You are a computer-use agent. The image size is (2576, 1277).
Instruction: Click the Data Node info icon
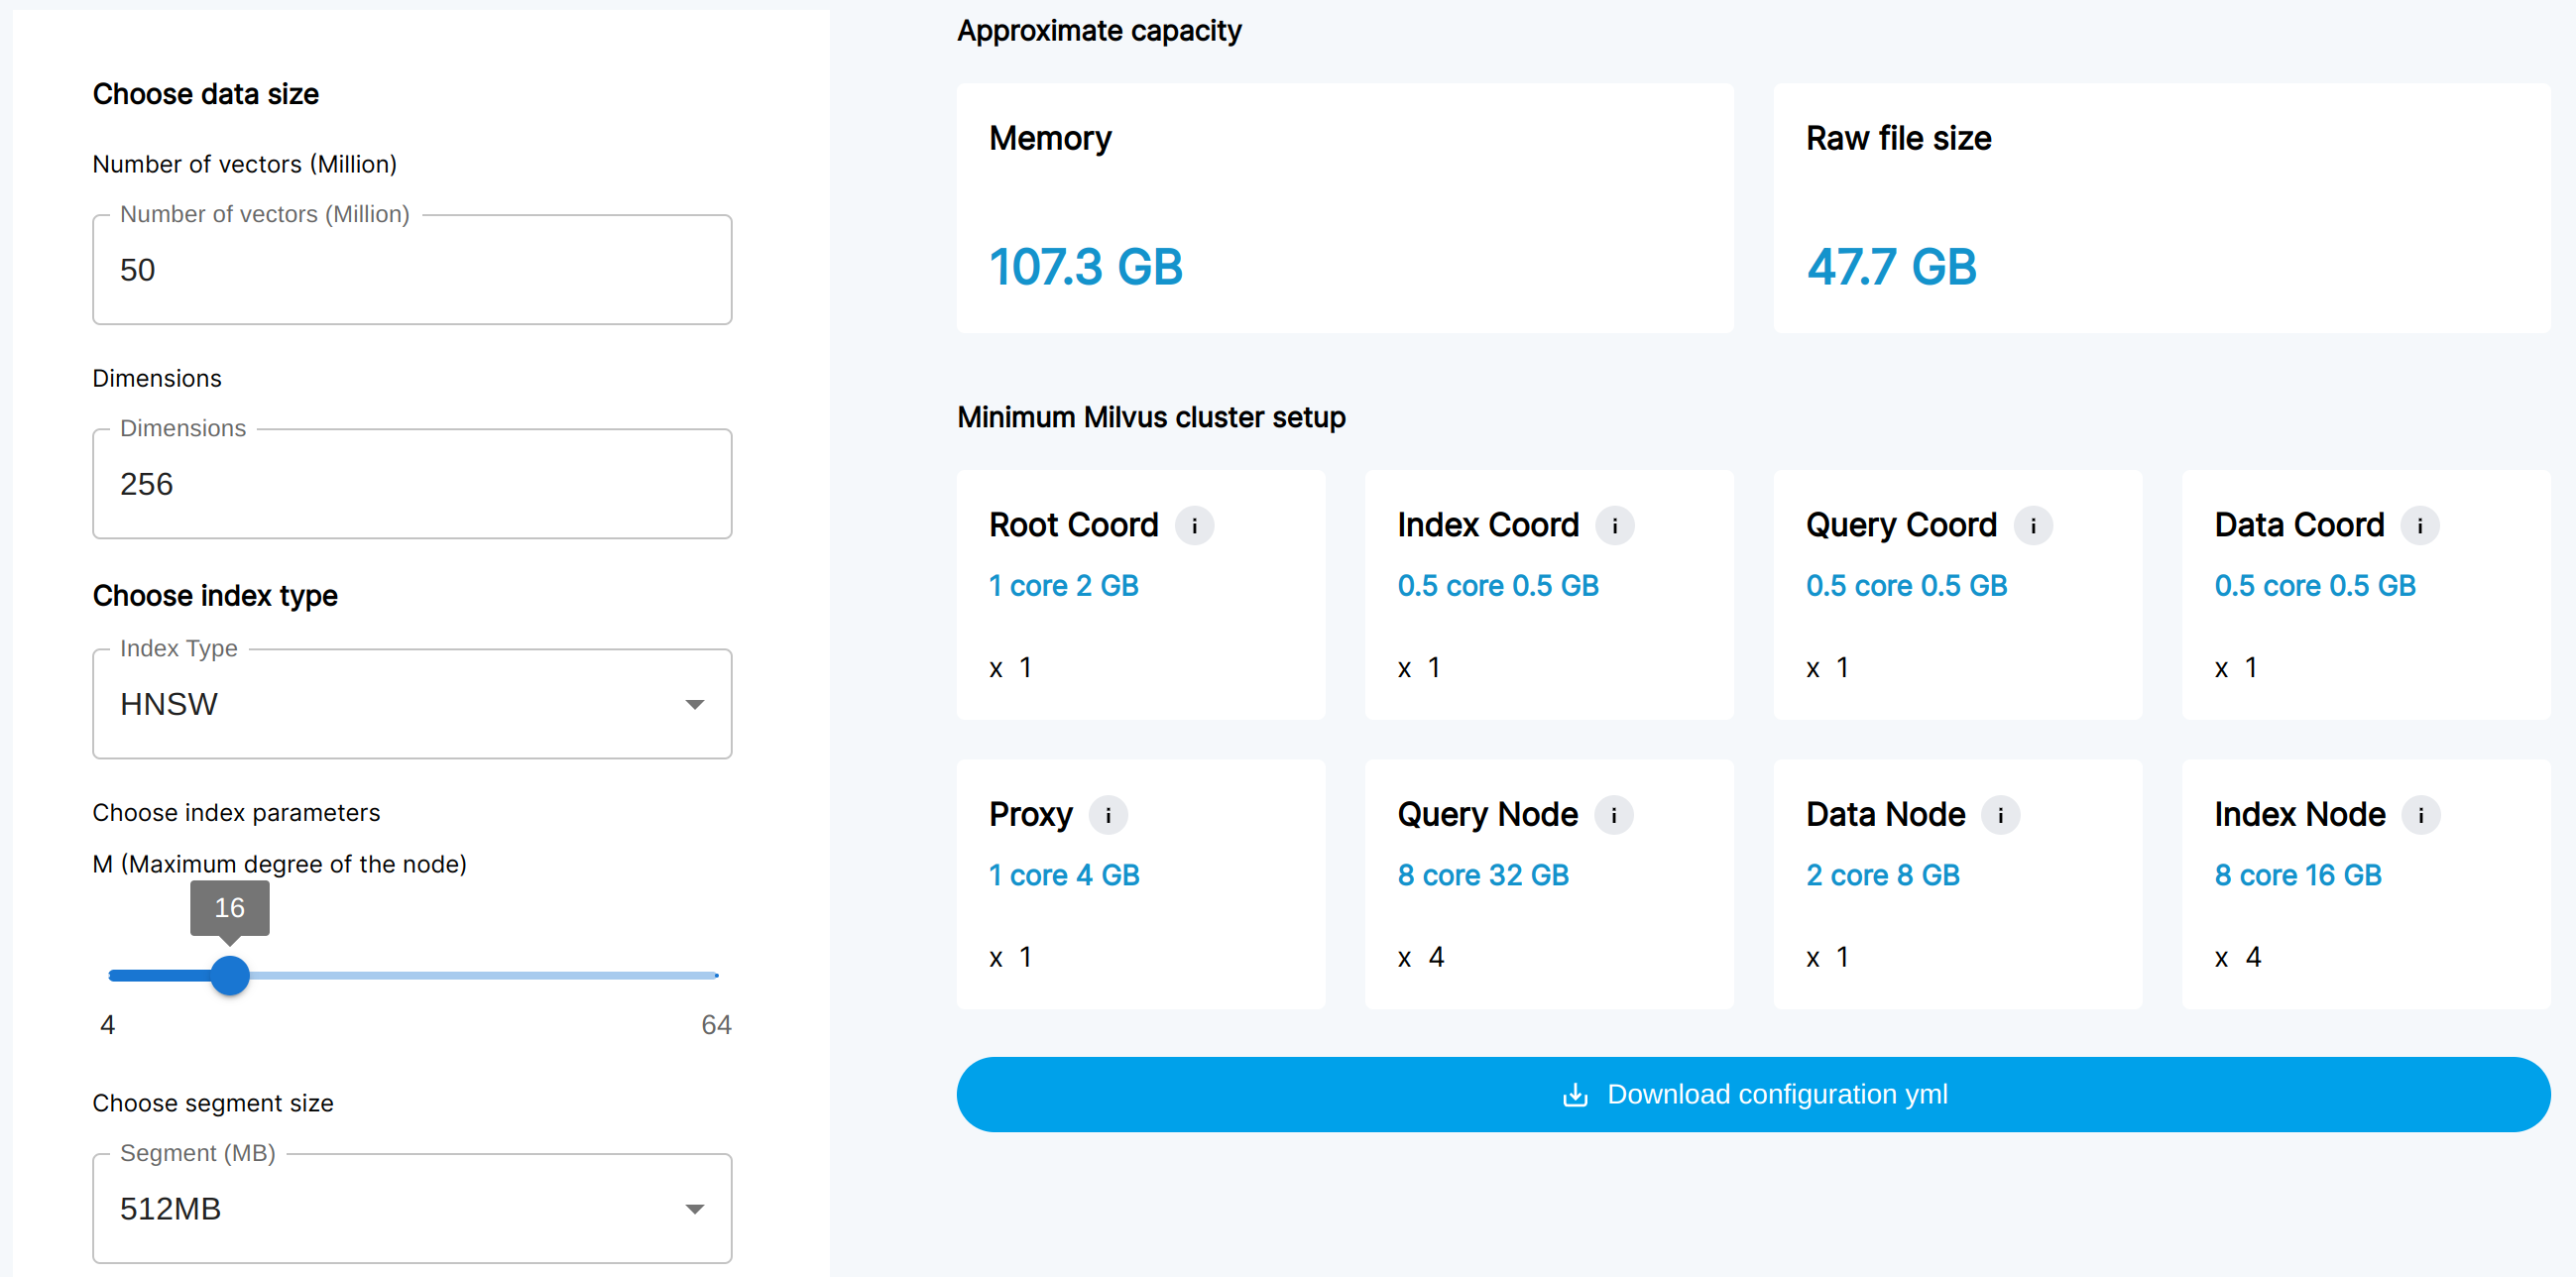click(2000, 815)
